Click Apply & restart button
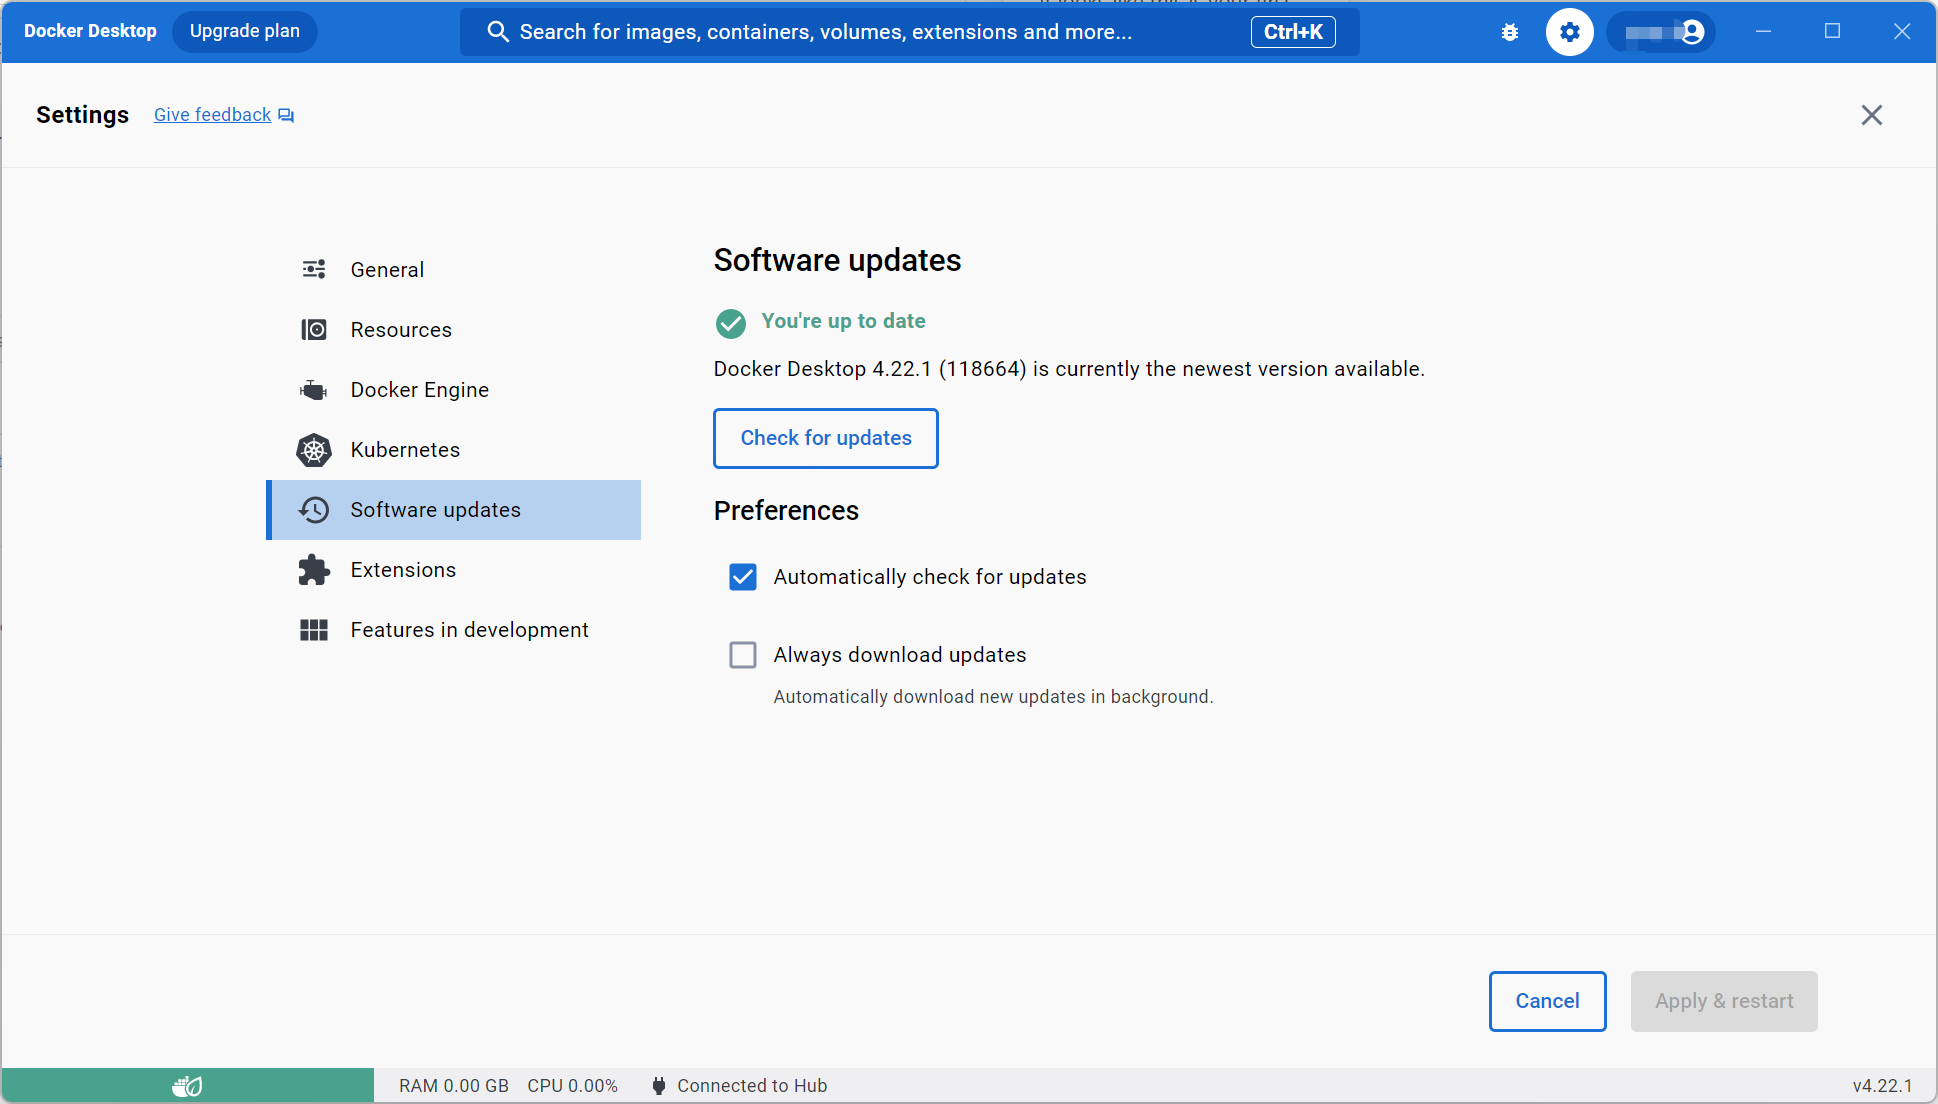 pyautogui.click(x=1724, y=1001)
